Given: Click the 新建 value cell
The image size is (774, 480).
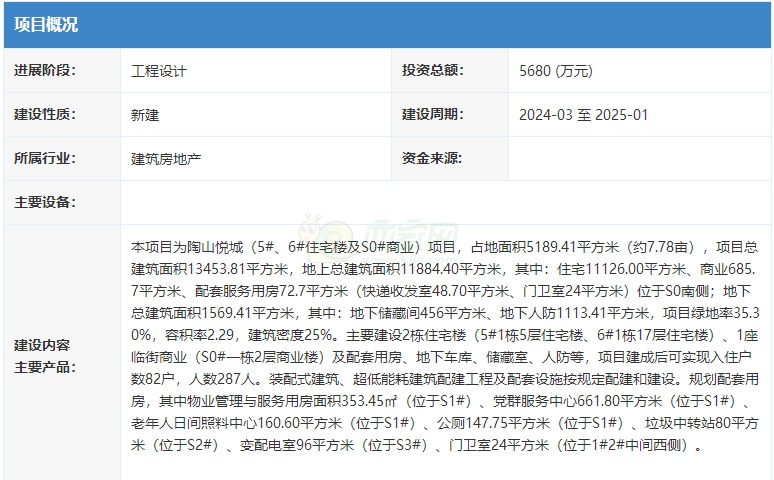Looking at the screenshot, I should [x=256, y=115].
